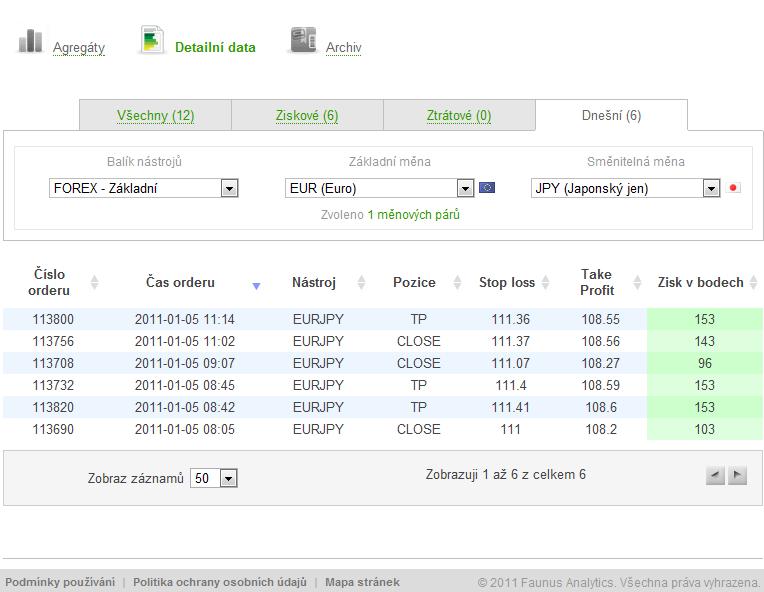Click Číslo orderu column header
764x592 pixels.
[49, 282]
